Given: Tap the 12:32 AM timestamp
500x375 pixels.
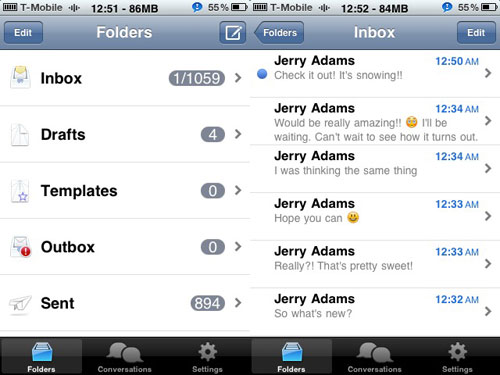Looking at the screenshot, I should (457, 300).
